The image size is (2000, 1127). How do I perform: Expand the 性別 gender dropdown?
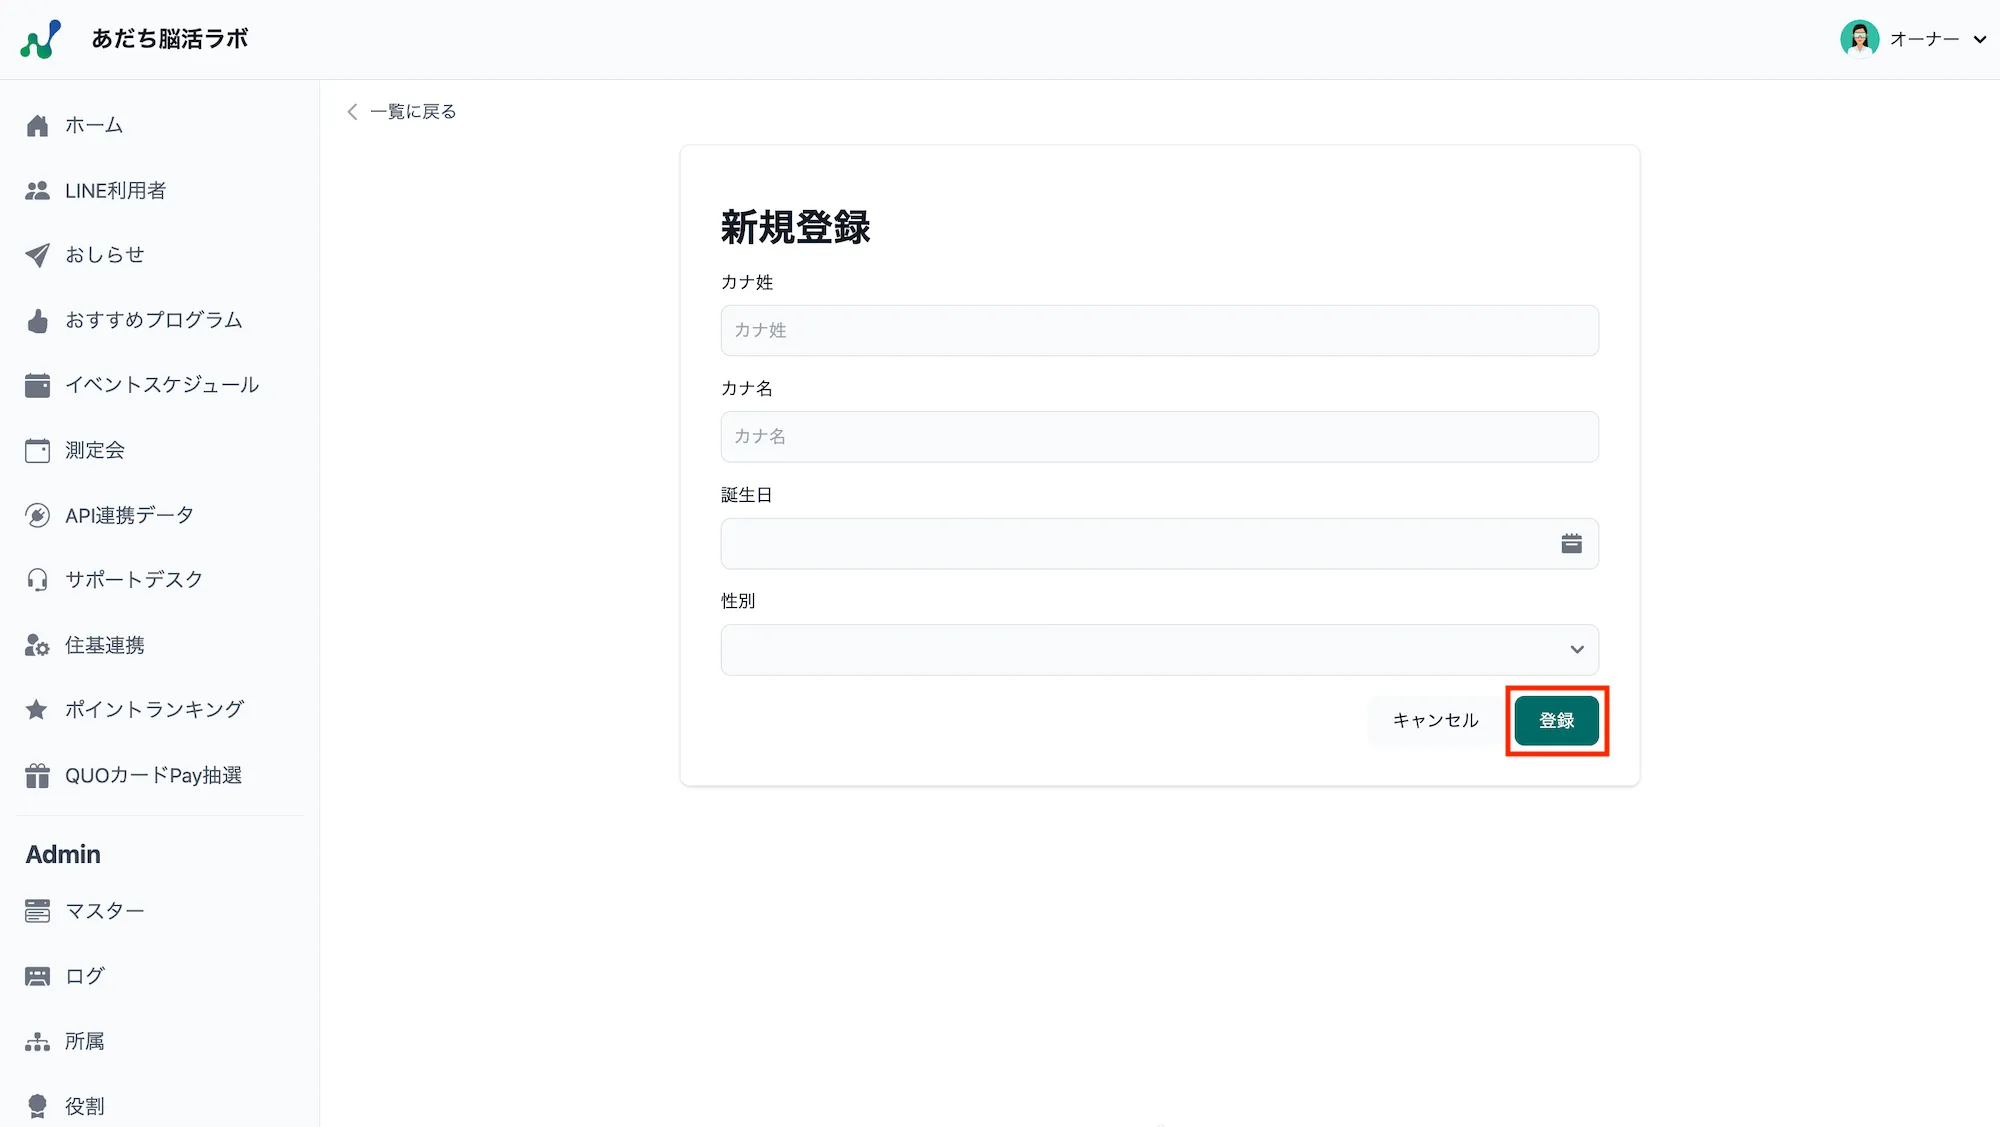click(x=1578, y=649)
